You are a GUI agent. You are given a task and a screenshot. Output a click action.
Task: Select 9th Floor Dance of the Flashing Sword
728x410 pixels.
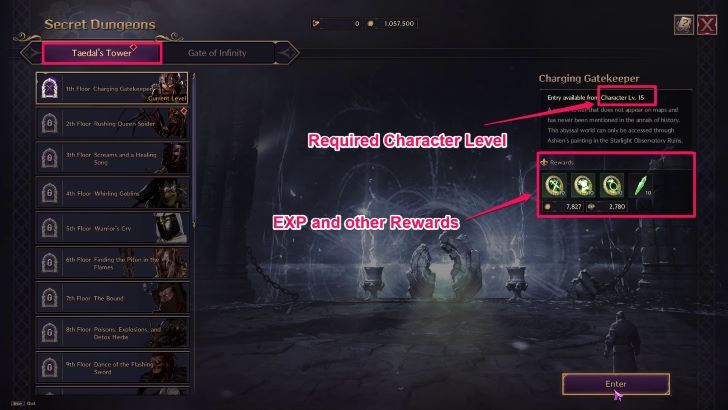(113, 368)
